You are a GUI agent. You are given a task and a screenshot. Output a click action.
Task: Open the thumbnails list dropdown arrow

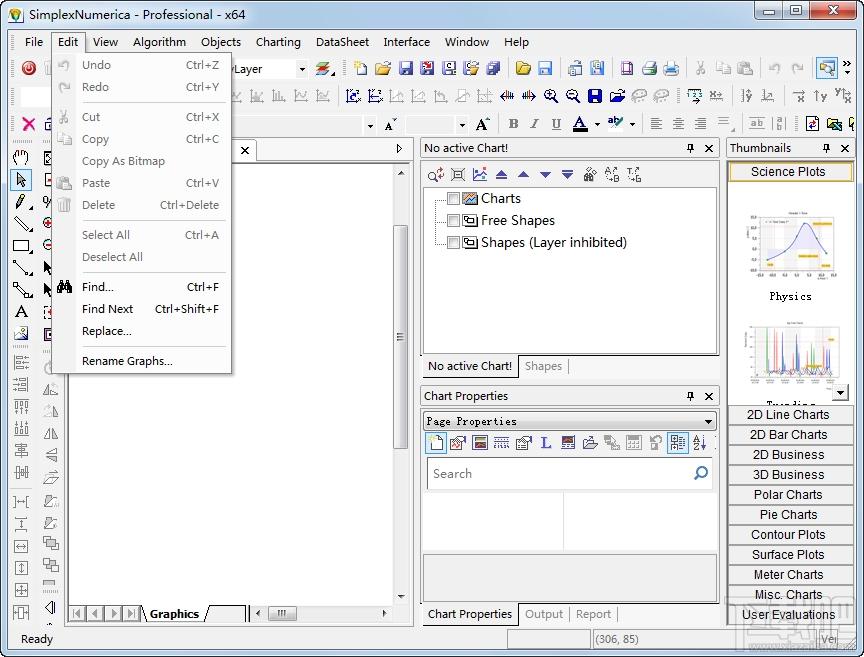pos(840,392)
